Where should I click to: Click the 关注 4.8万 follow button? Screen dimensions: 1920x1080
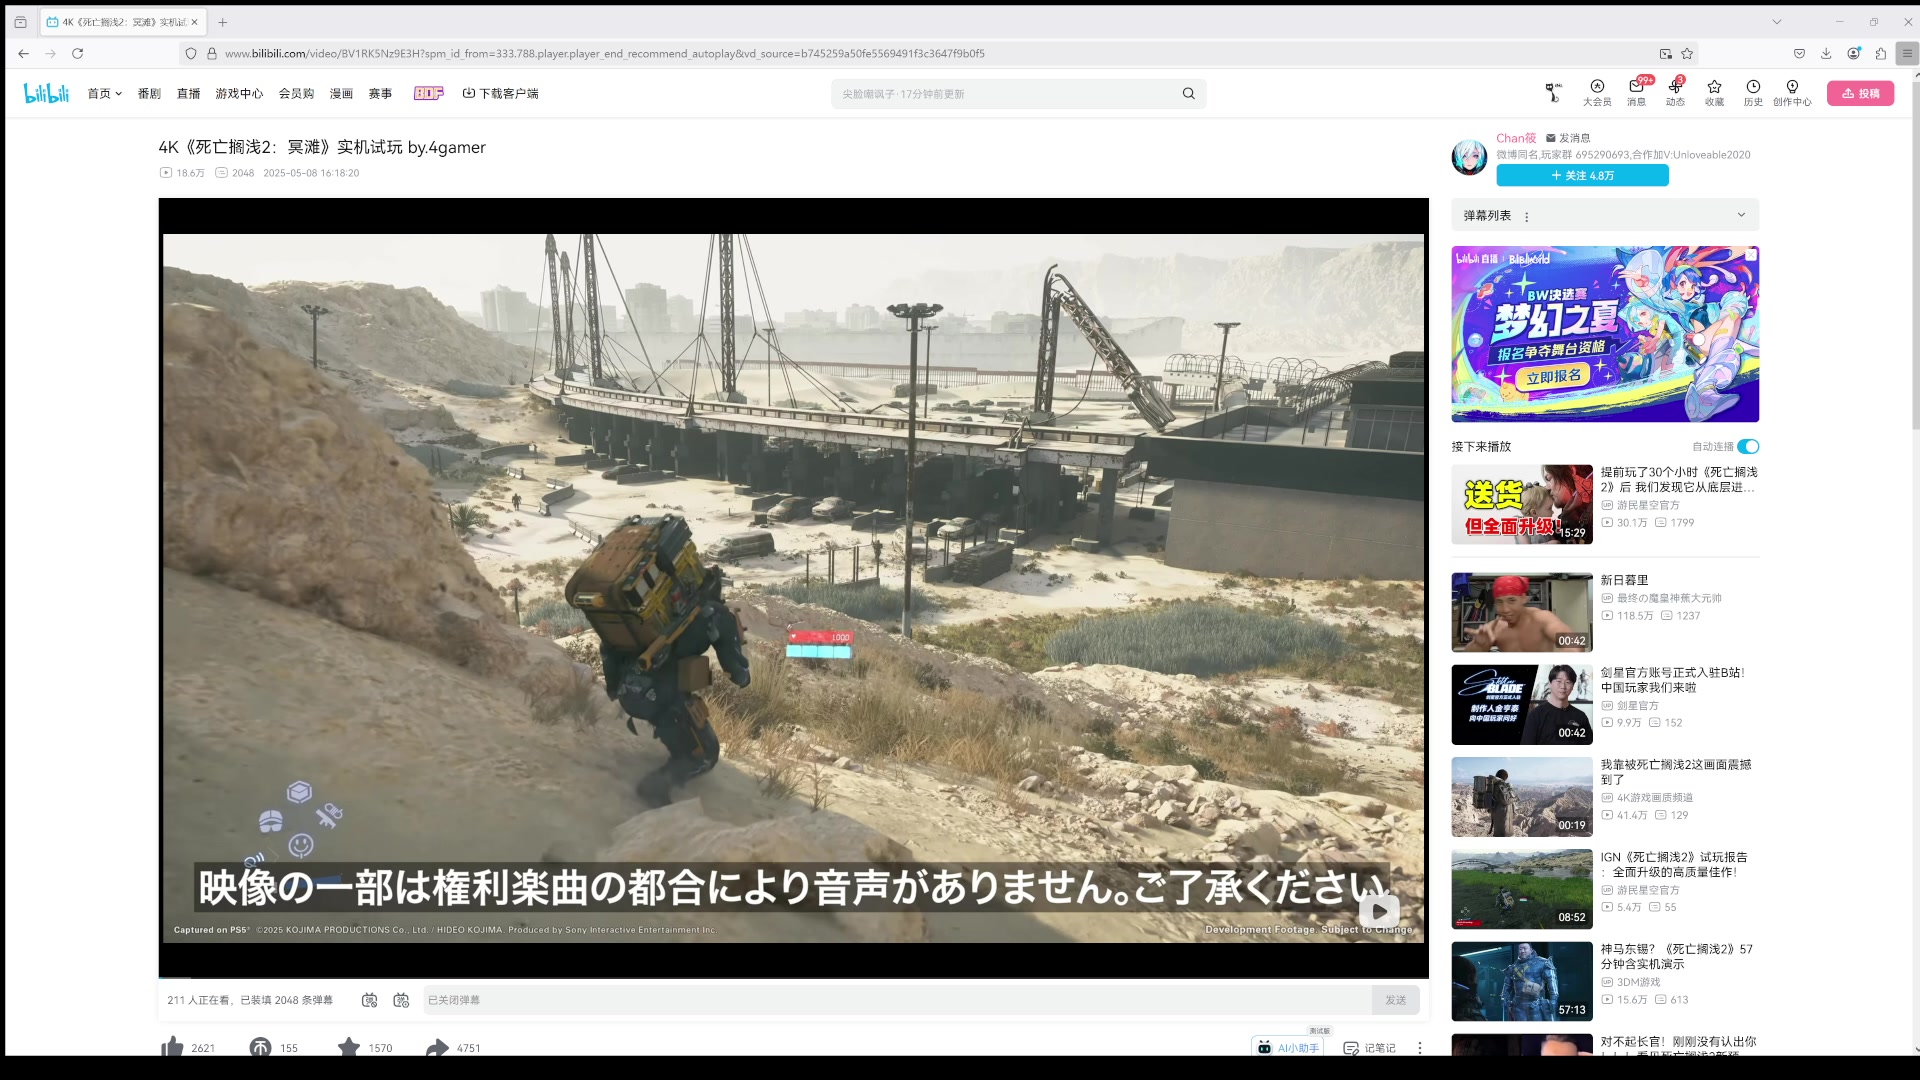tap(1582, 175)
